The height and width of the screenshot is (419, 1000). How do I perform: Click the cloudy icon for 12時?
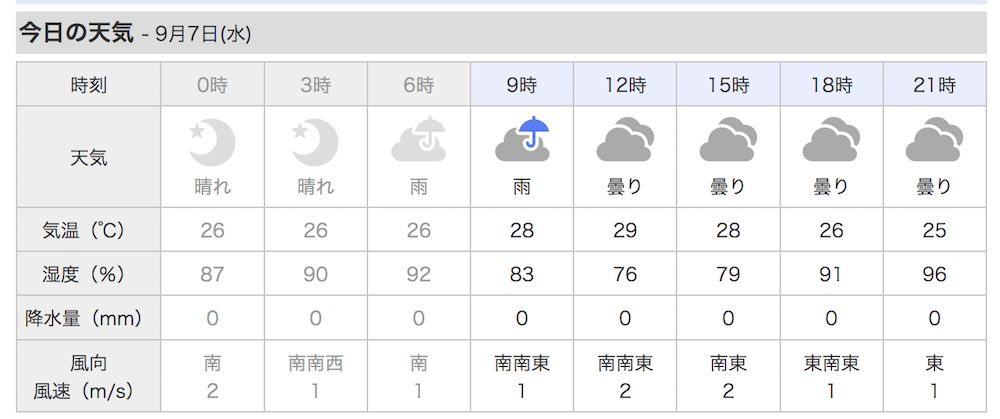tap(625, 139)
